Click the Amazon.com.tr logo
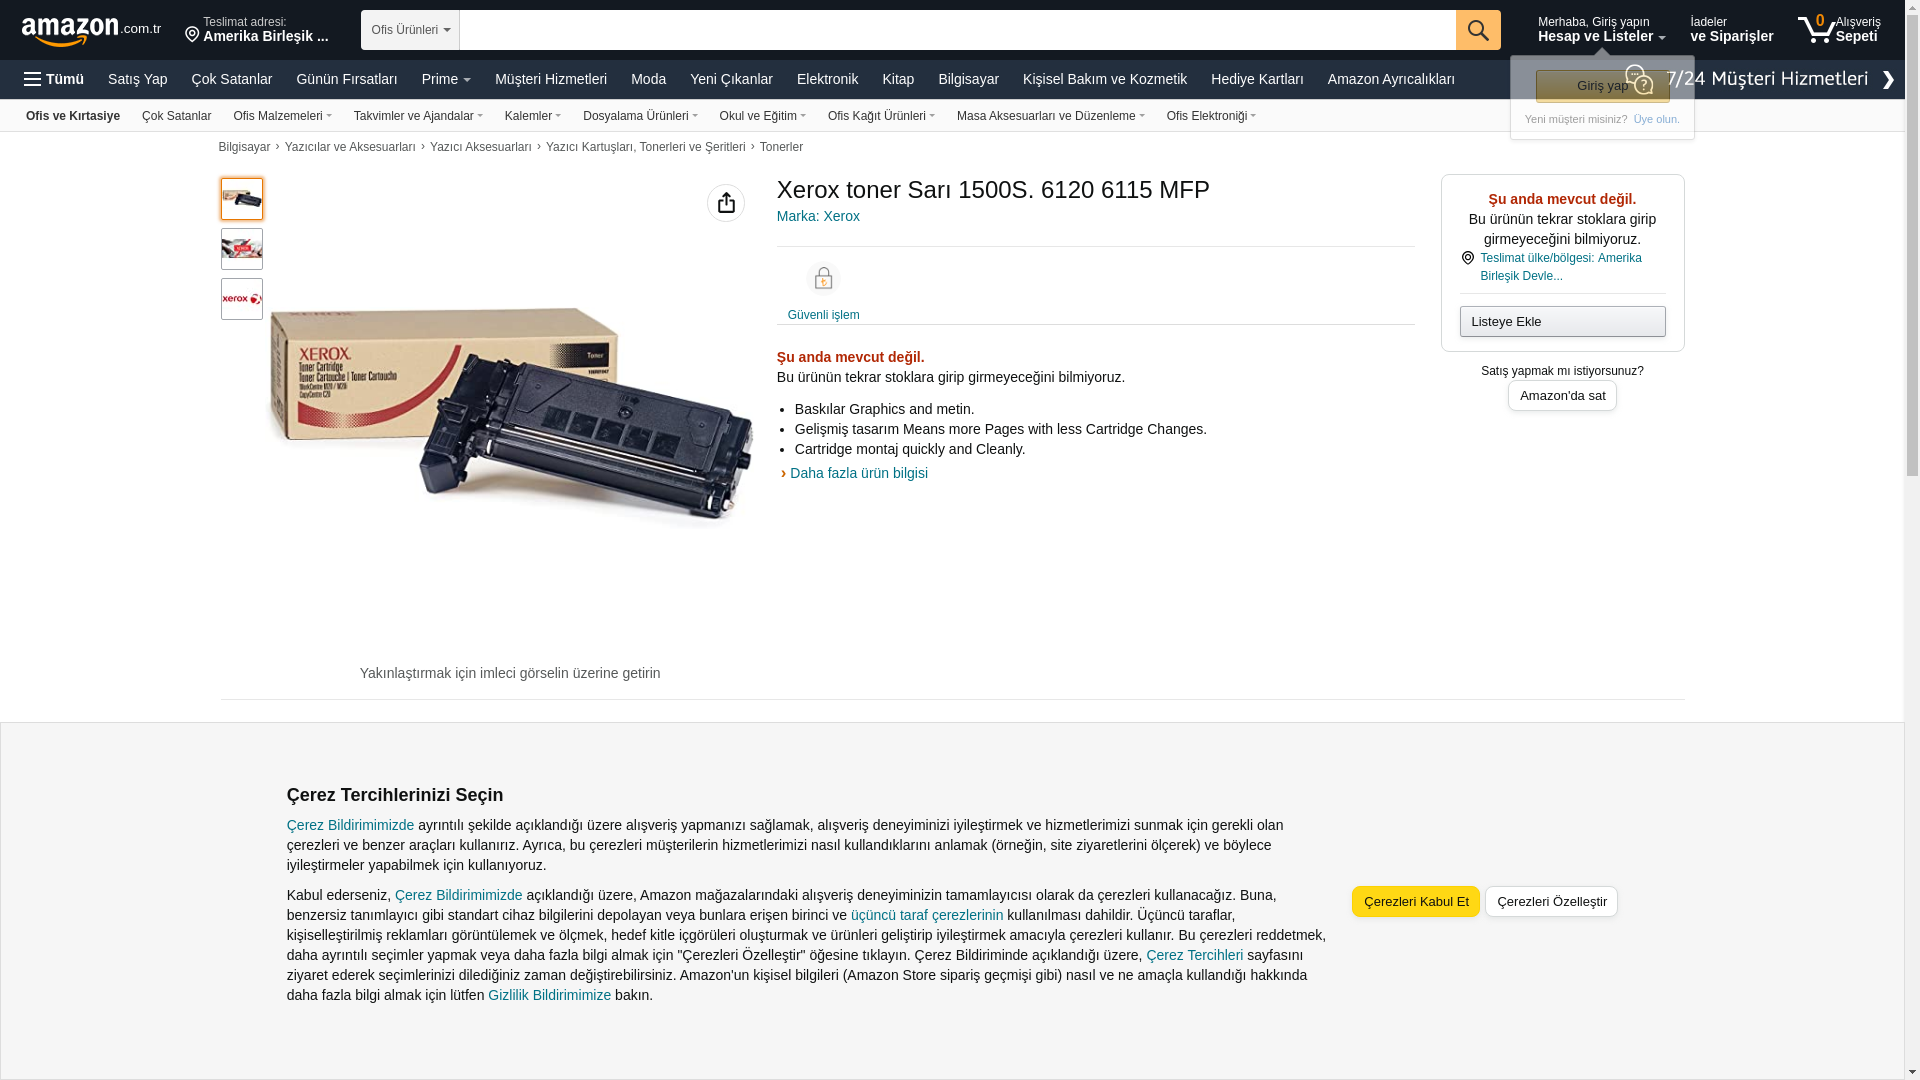Screen dimensions: 1920x1080 [91, 30]
